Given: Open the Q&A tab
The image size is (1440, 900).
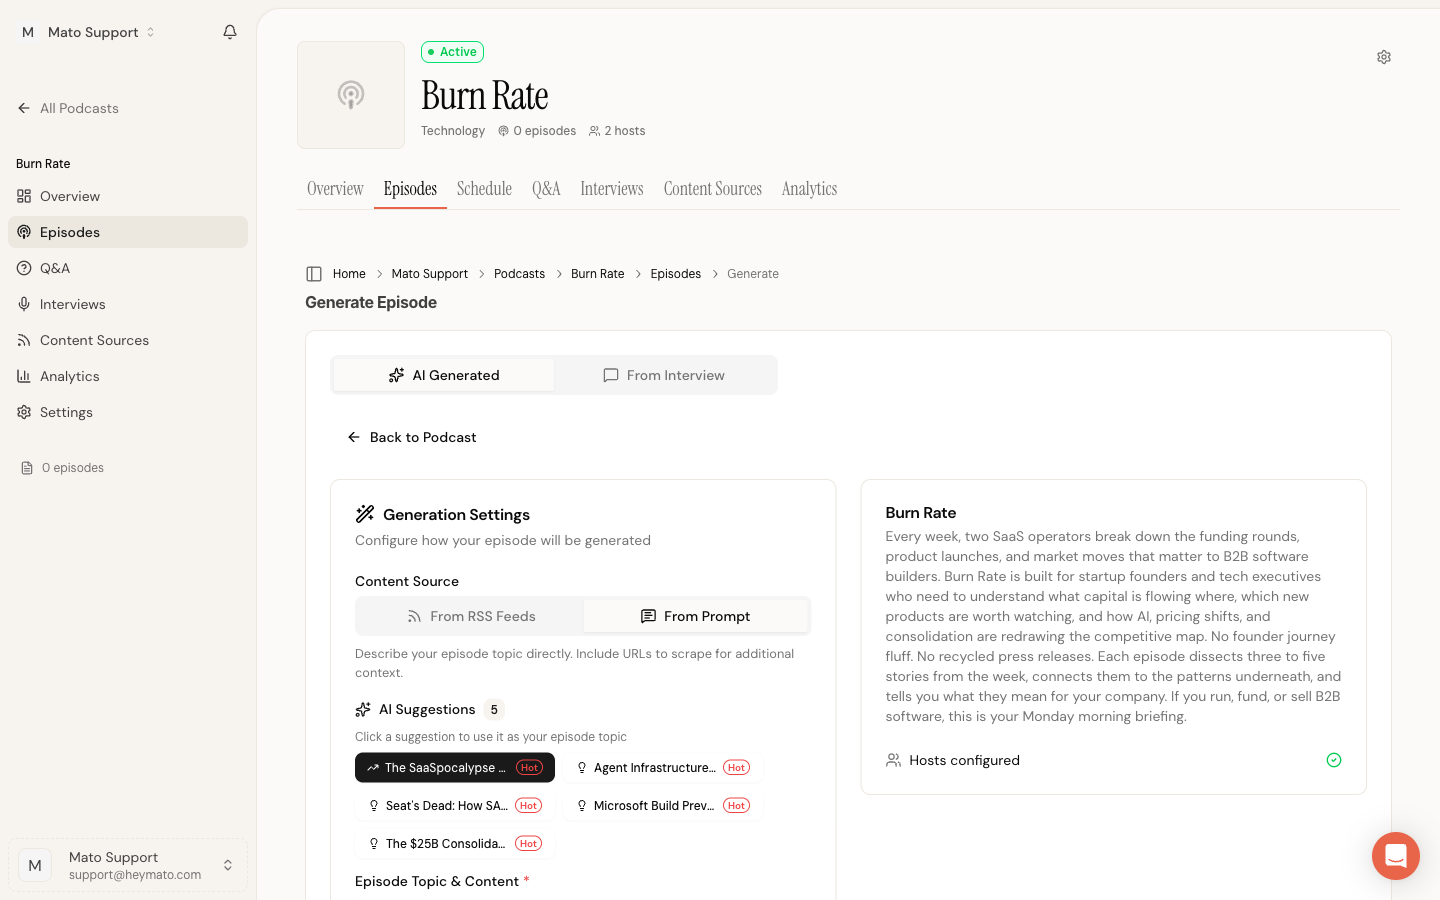Looking at the screenshot, I should click(x=546, y=189).
